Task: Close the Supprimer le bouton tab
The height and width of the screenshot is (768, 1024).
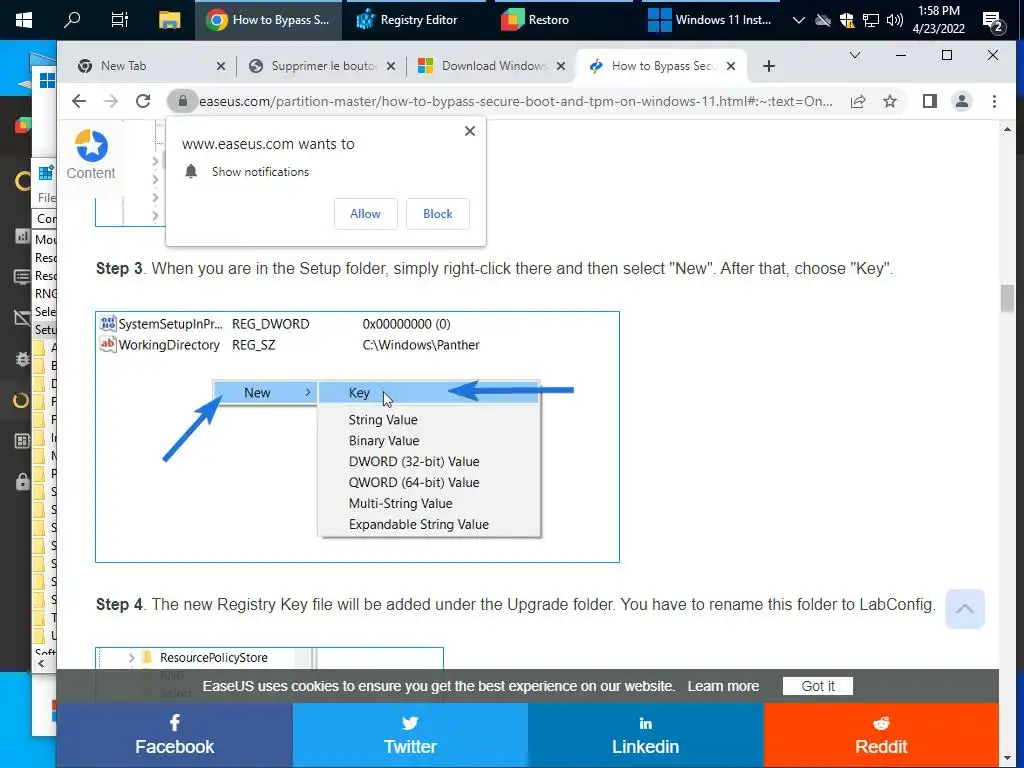Action: 391,66
